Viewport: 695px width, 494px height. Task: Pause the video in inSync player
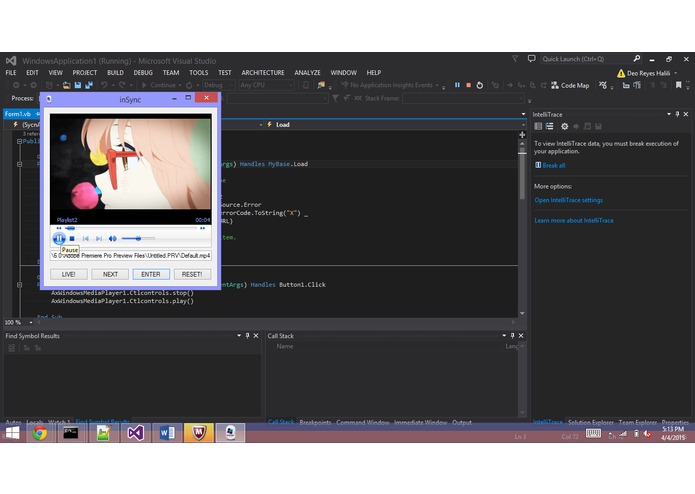coord(59,239)
